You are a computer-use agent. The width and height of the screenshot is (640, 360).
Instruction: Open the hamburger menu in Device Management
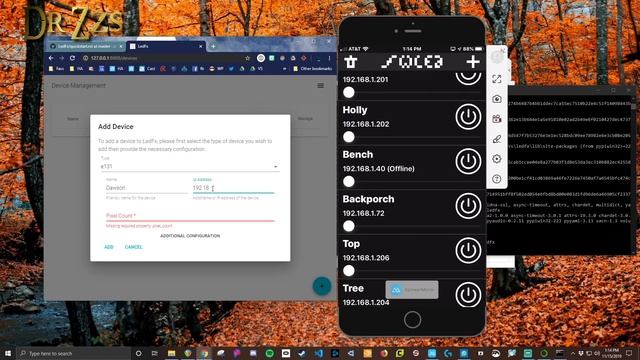[321, 86]
